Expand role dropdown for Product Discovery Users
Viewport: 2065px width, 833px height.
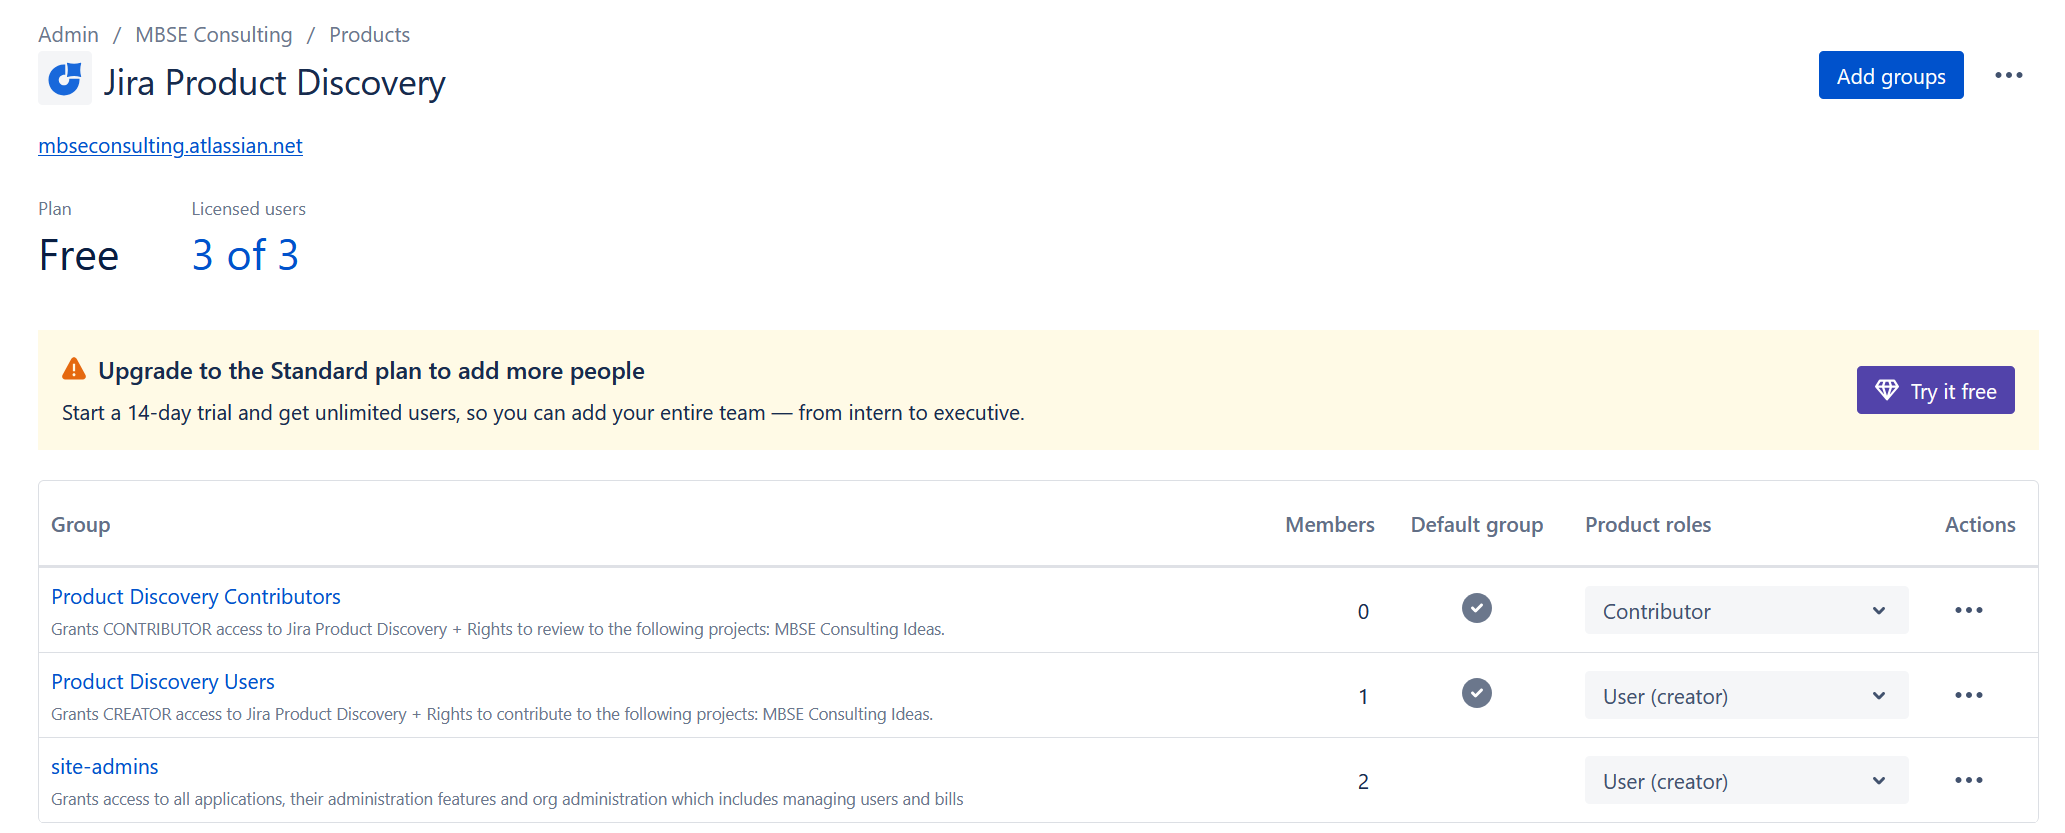(x=1746, y=695)
